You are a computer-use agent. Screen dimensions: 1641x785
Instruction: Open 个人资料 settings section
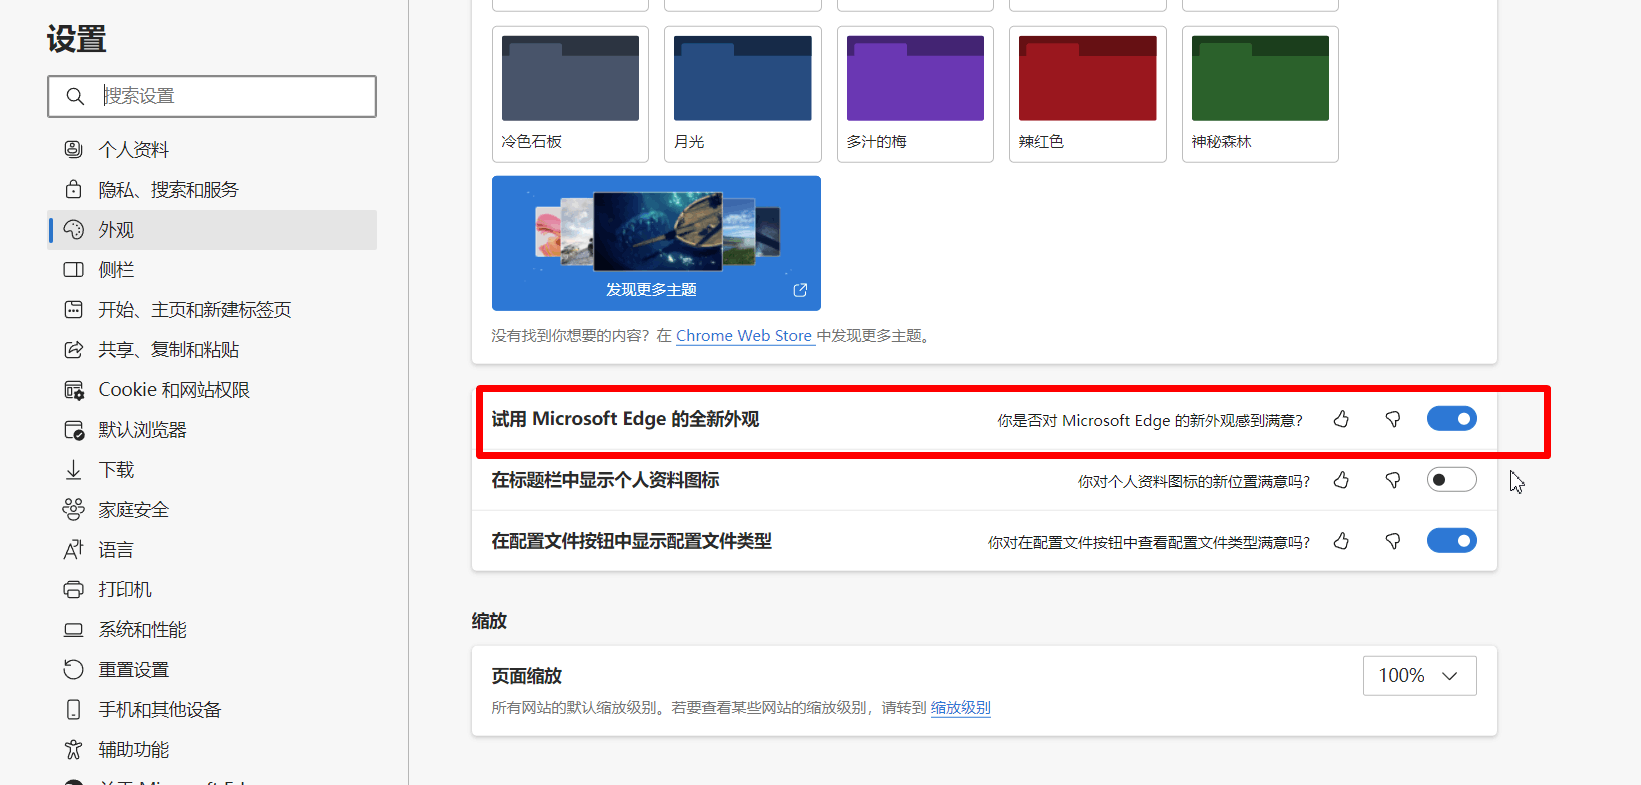click(x=212, y=149)
